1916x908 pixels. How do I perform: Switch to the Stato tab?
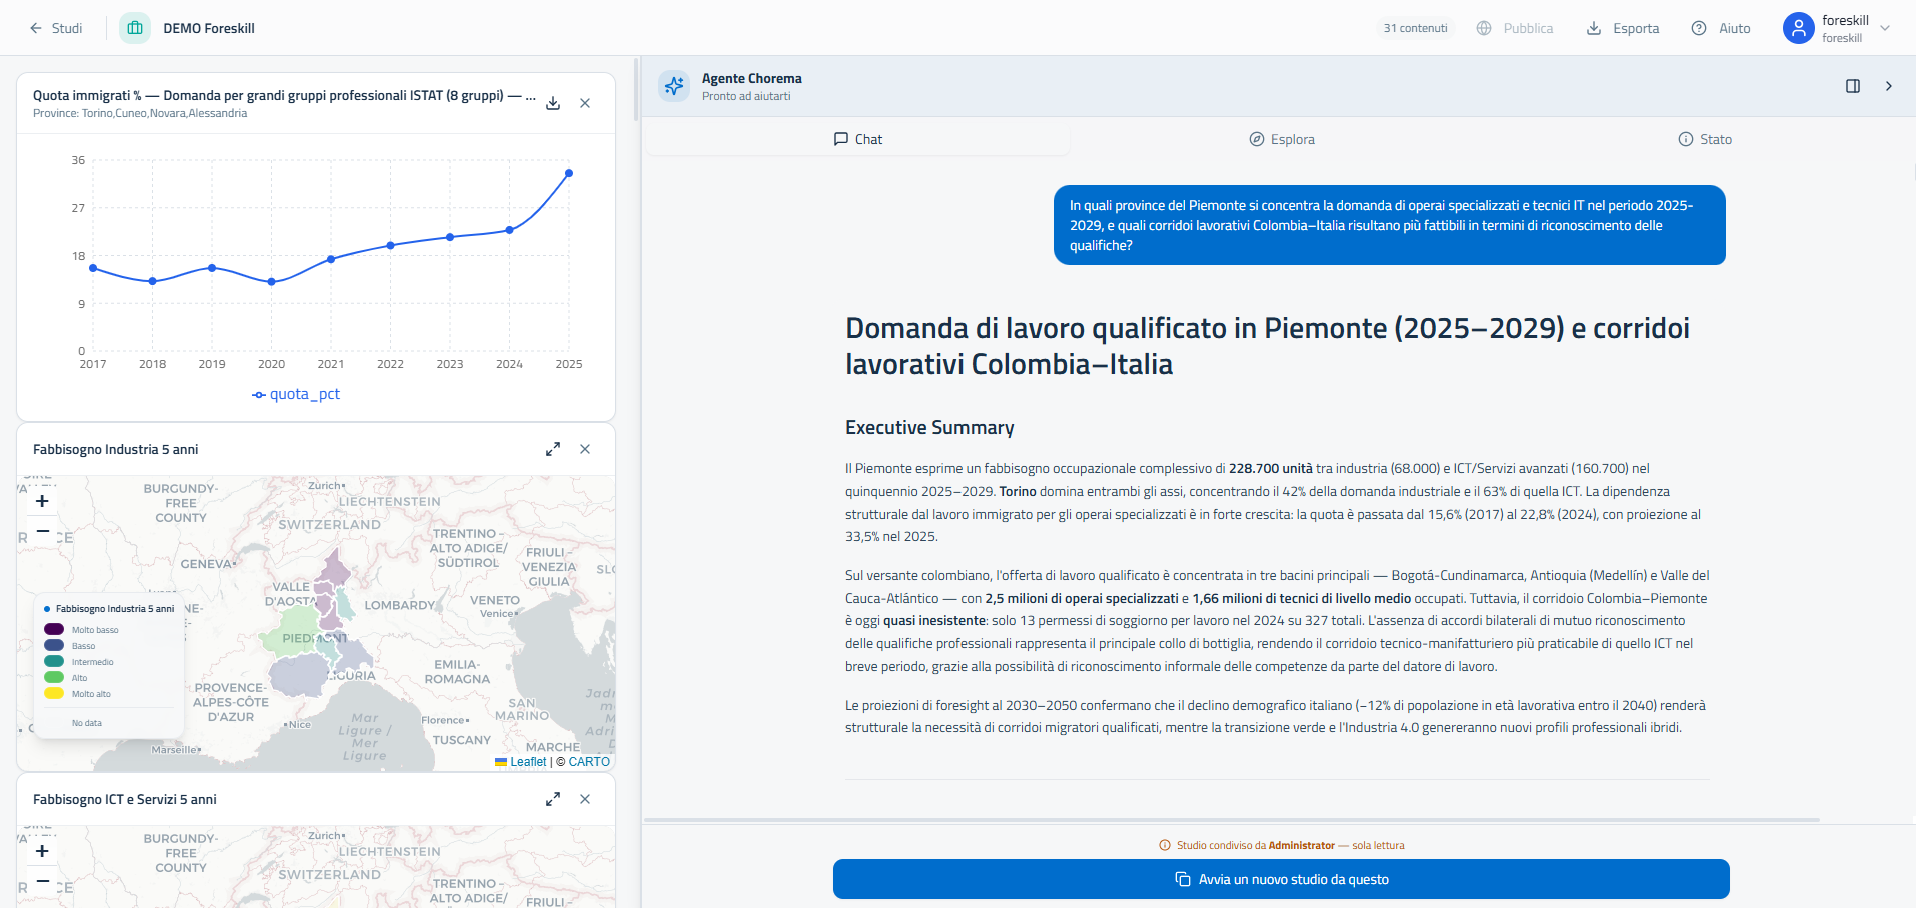[1705, 139]
